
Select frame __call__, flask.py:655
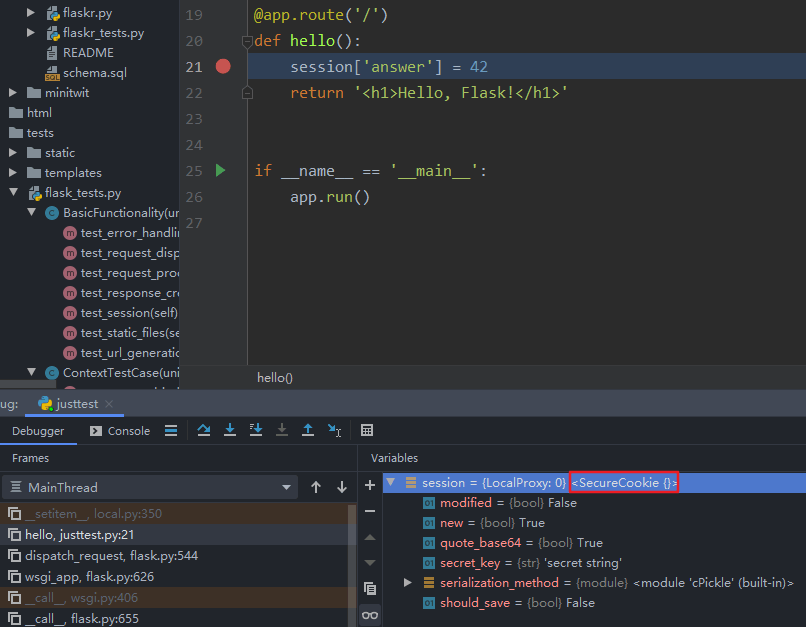(175, 618)
